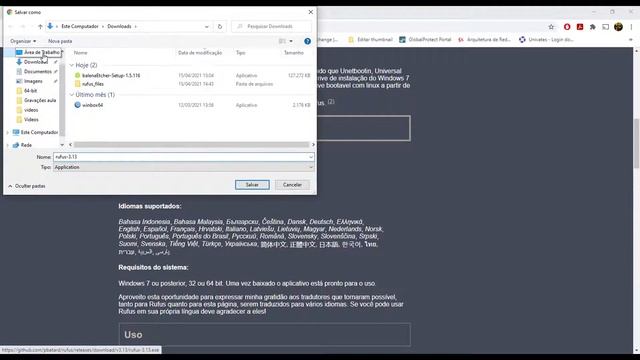Select the winbox64 file name

(92, 105)
